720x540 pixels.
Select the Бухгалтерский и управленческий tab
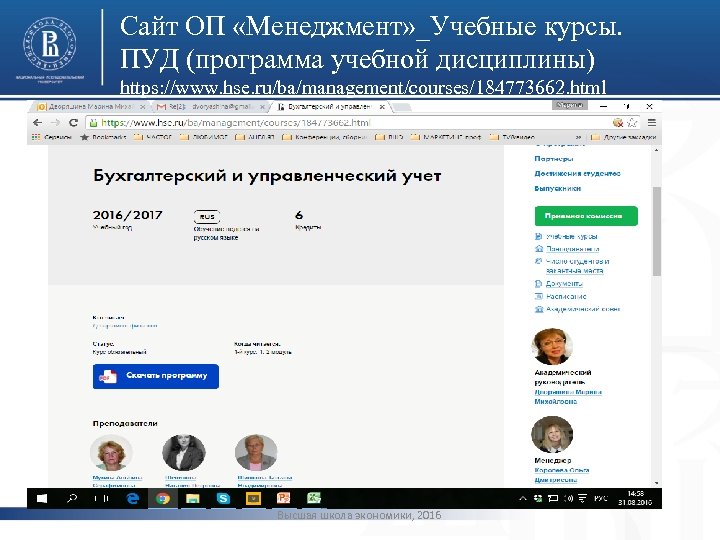[330, 107]
